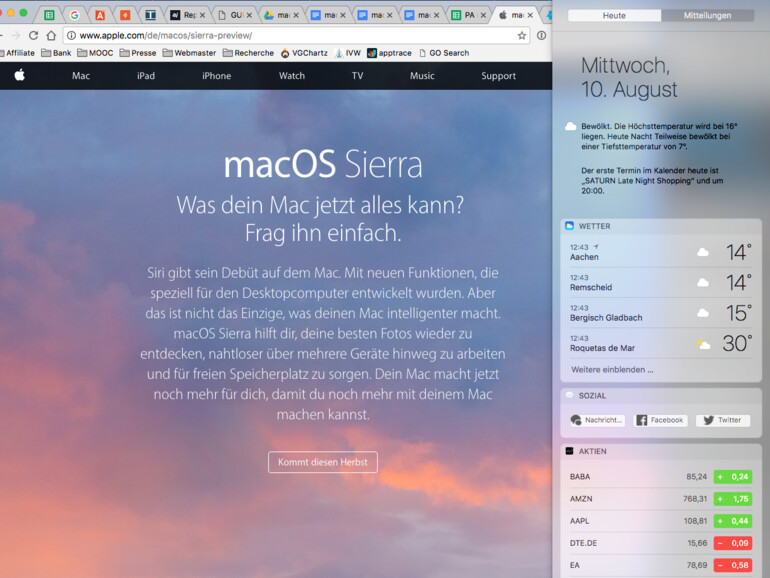The height and width of the screenshot is (578, 770).
Task: Open the Affiliate bookmarks folder
Action: point(17,53)
